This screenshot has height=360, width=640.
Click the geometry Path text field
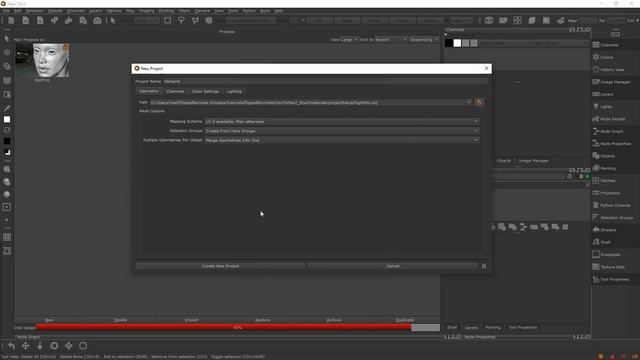pos(308,102)
